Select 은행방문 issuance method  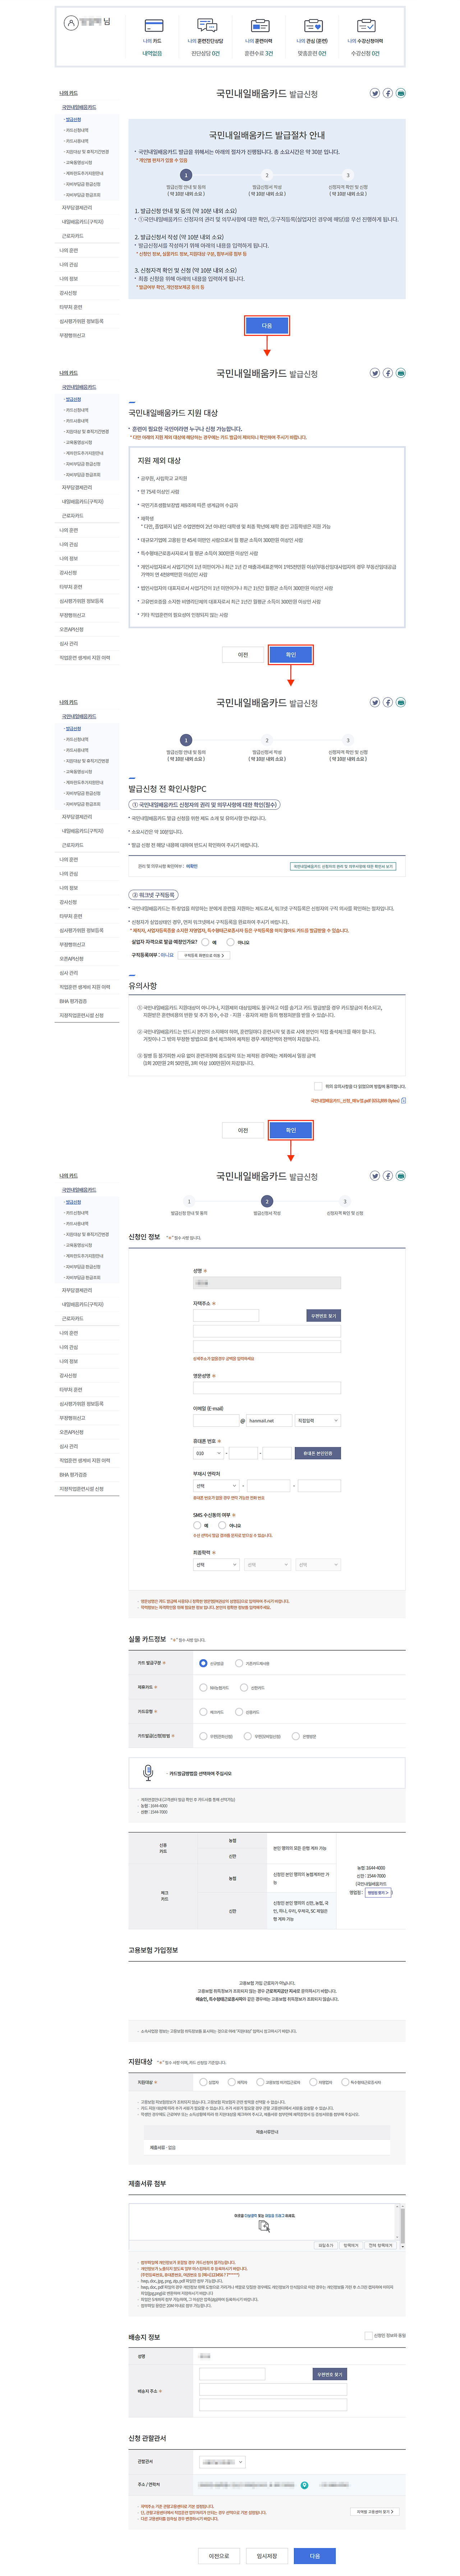296,1736
